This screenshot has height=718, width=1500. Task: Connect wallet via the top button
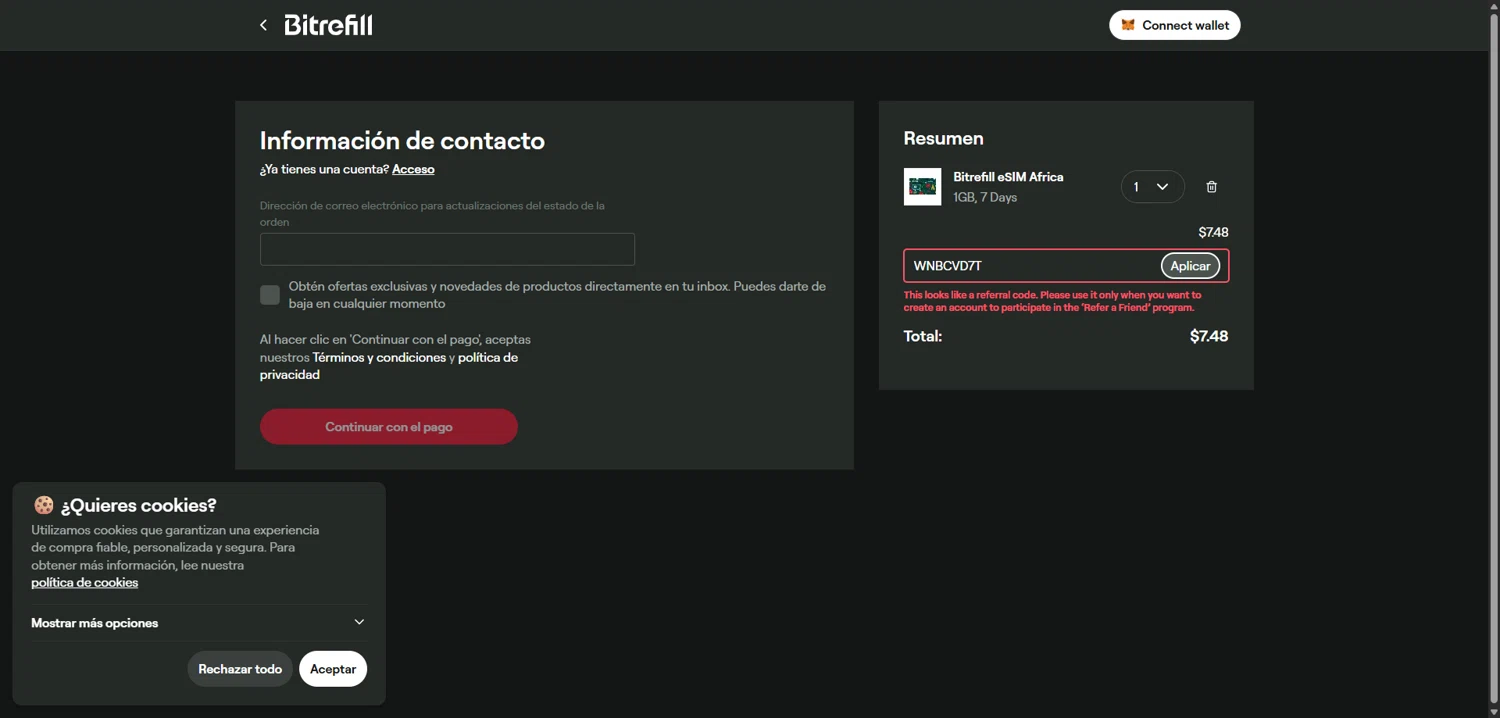pos(1175,25)
